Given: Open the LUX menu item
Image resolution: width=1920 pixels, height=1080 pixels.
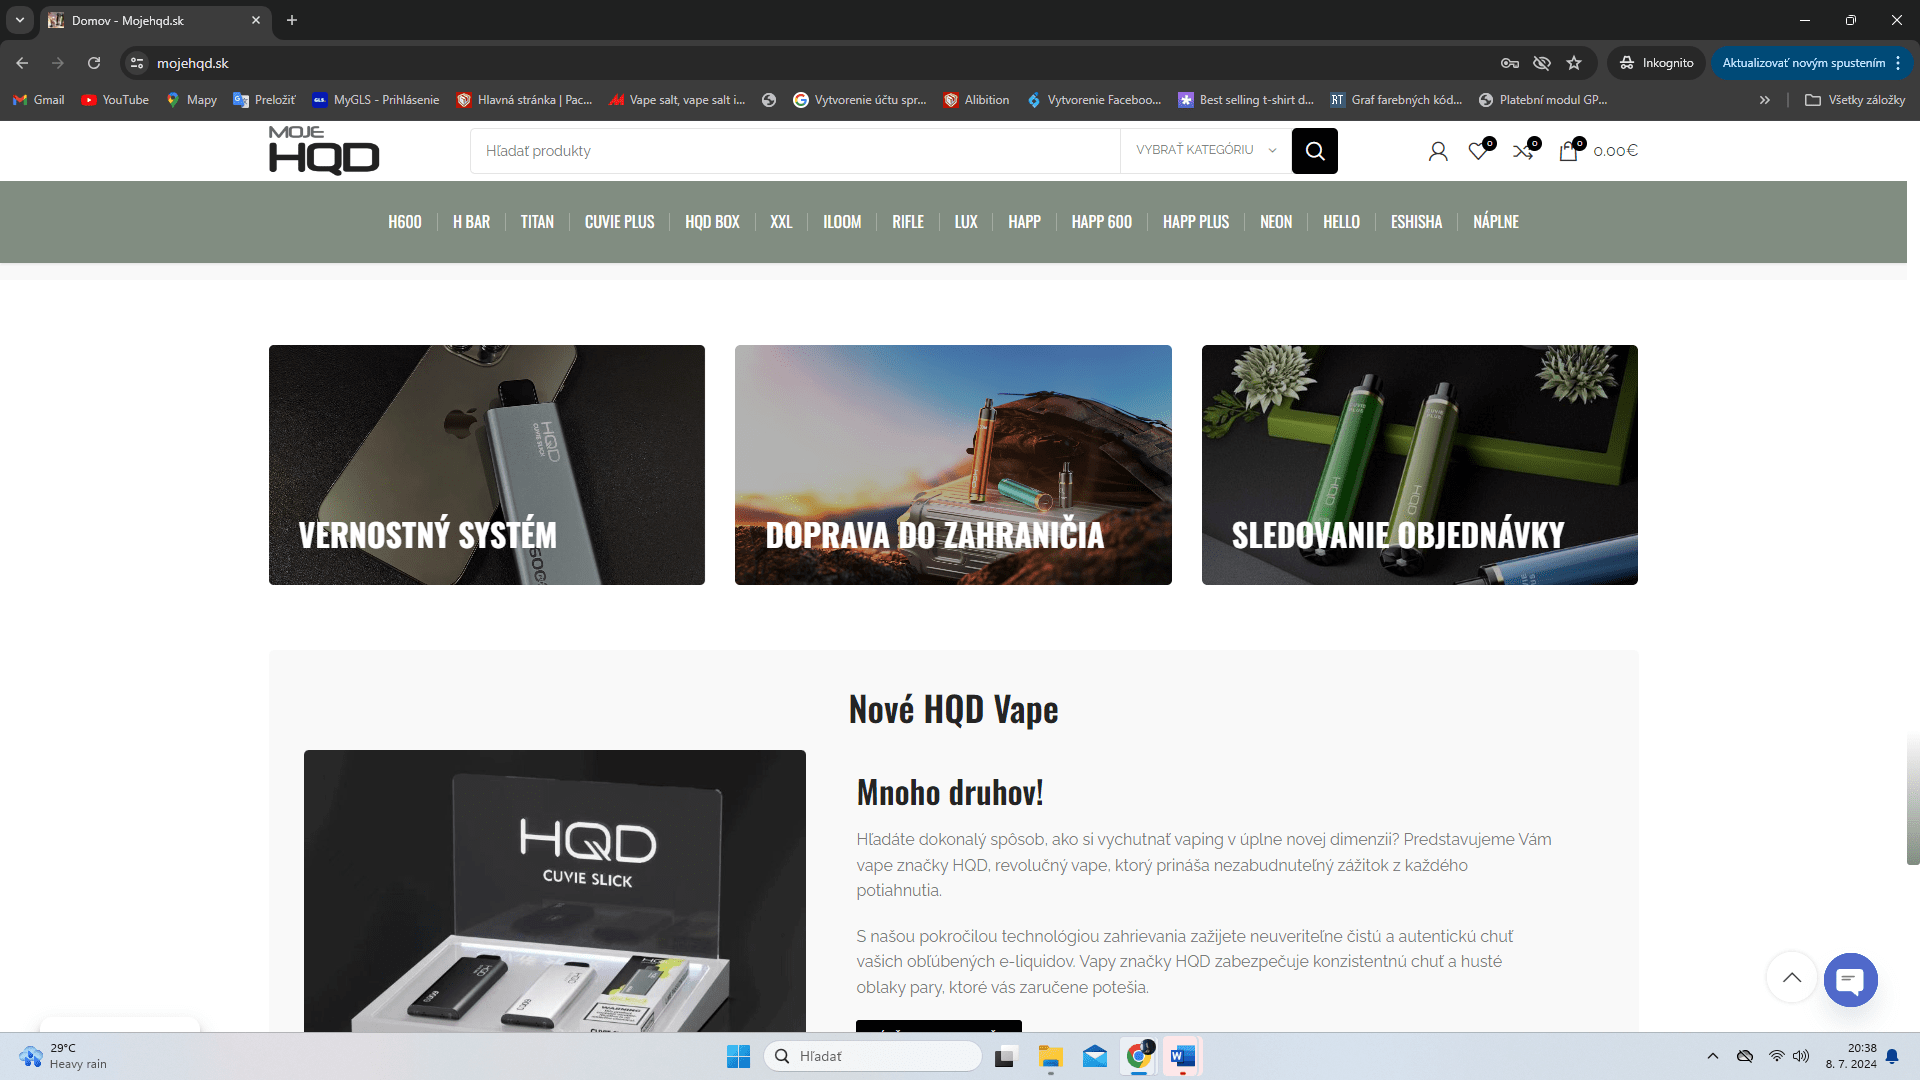Looking at the screenshot, I should tap(966, 222).
